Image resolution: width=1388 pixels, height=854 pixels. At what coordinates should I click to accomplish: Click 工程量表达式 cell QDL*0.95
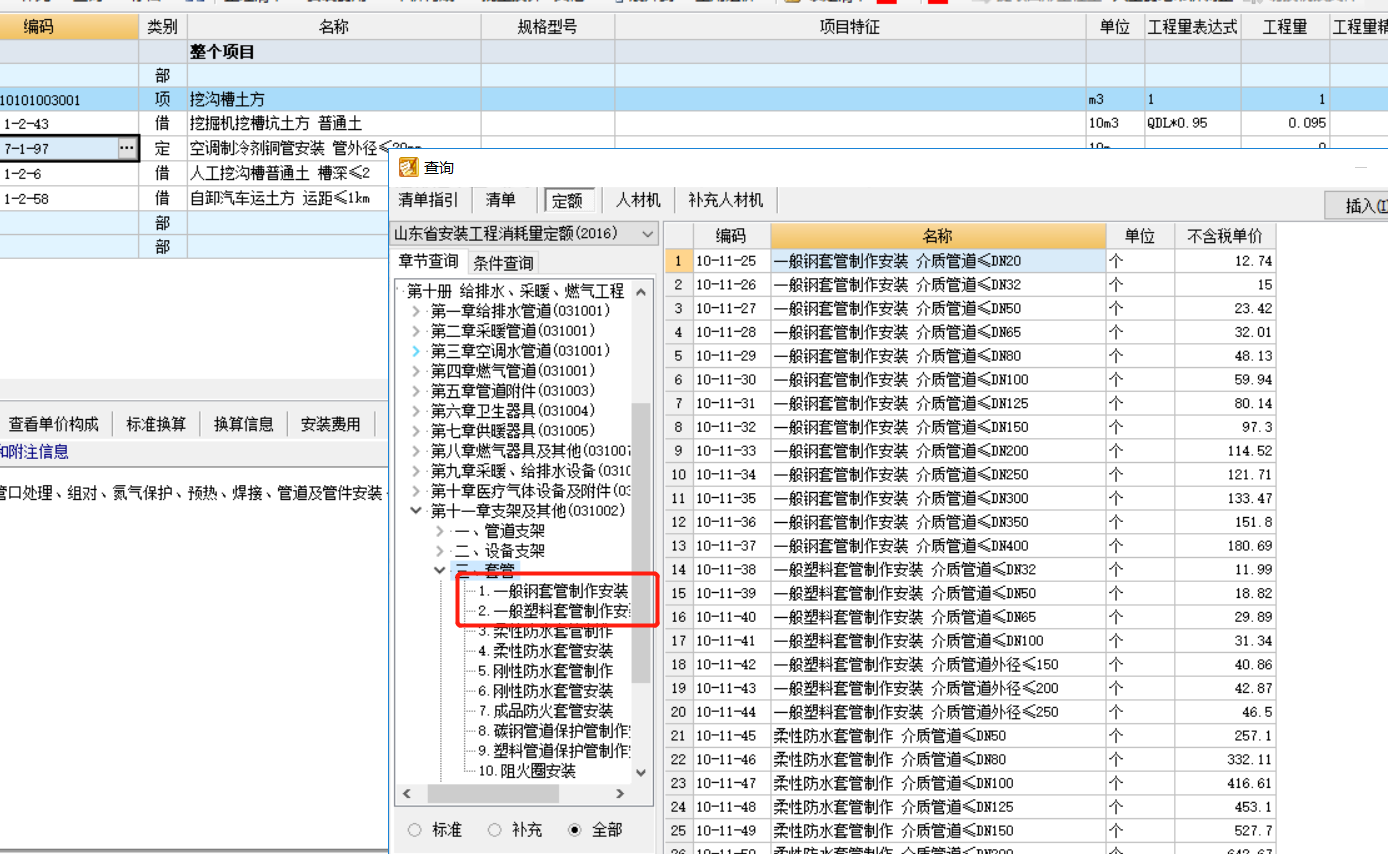tap(1193, 124)
